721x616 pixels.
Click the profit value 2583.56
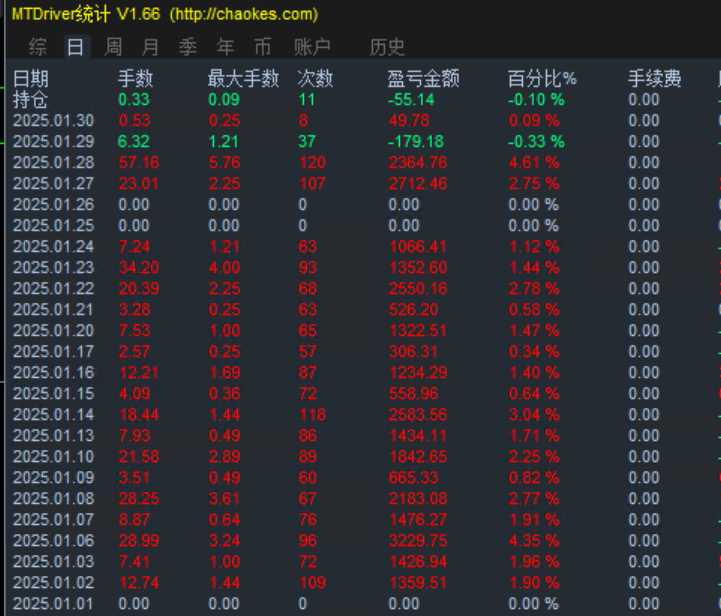point(418,415)
